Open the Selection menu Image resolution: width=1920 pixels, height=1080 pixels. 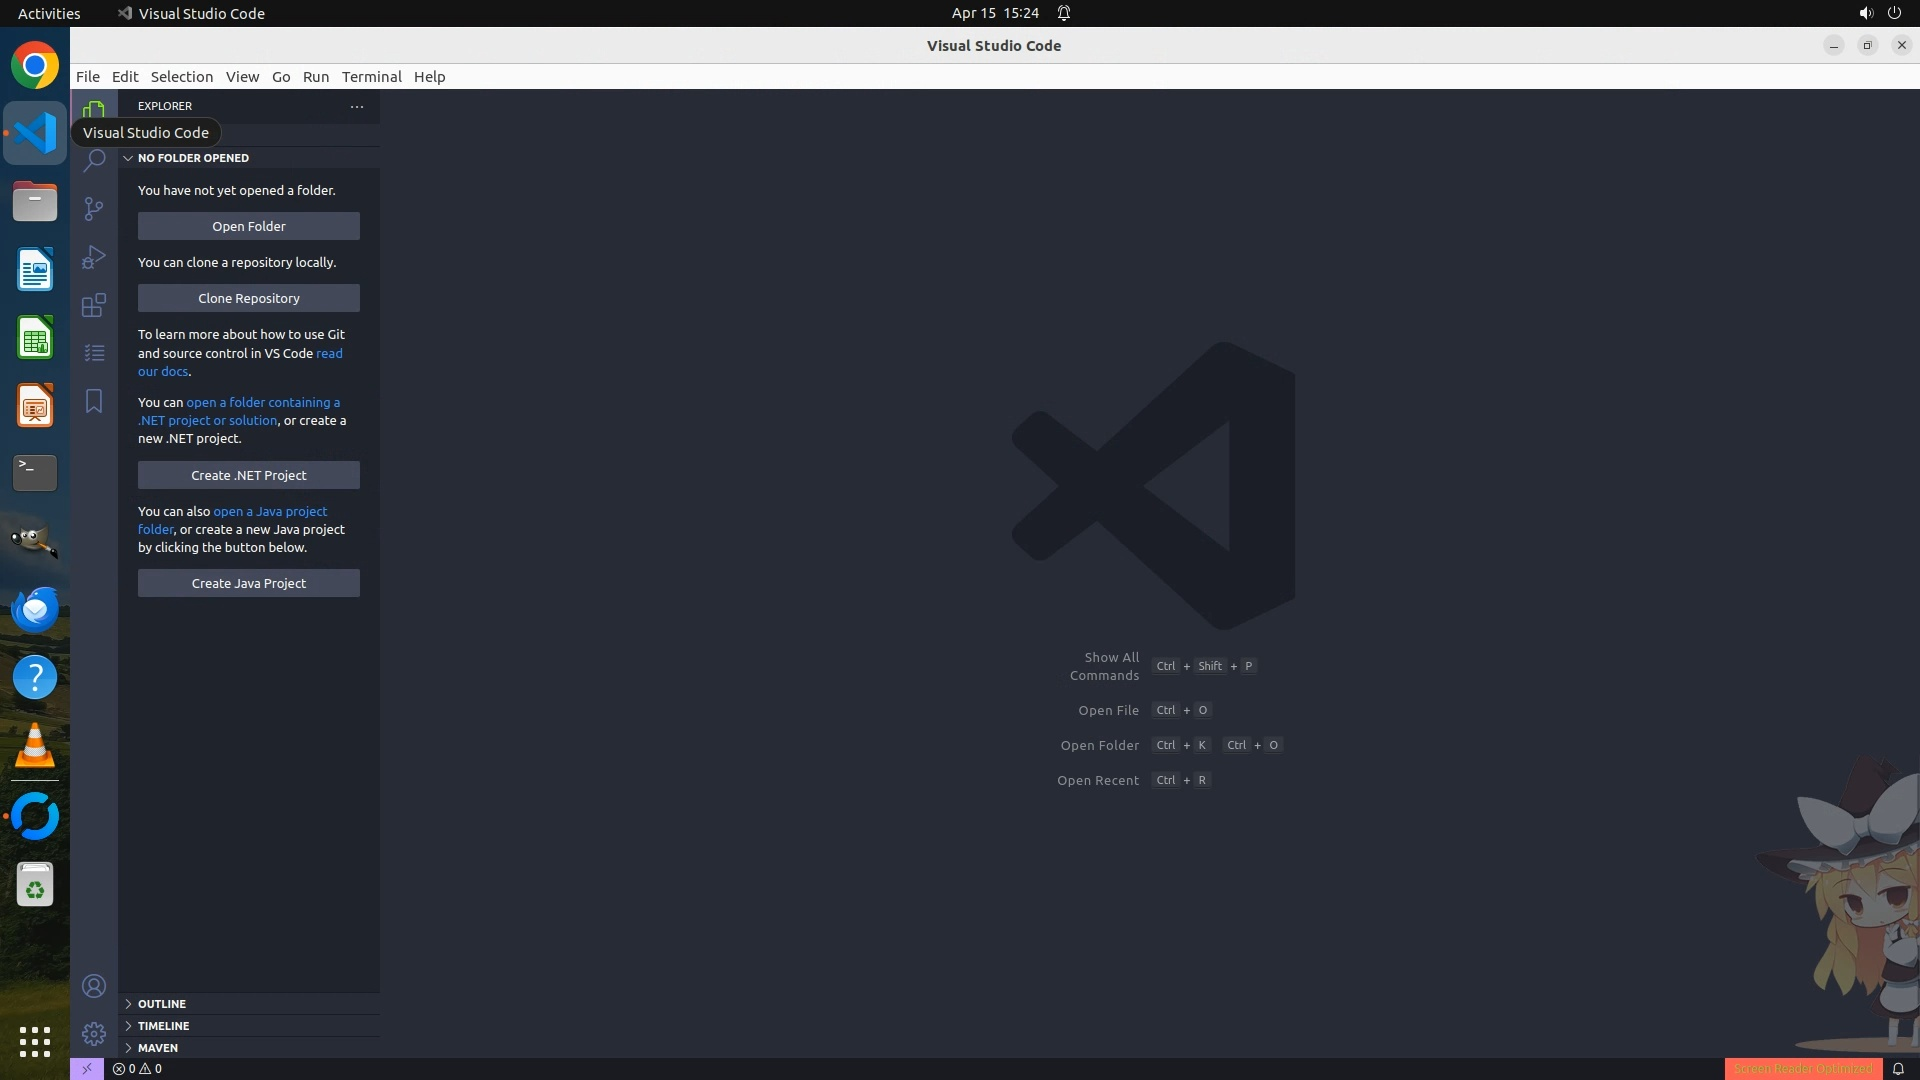click(x=181, y=77)
